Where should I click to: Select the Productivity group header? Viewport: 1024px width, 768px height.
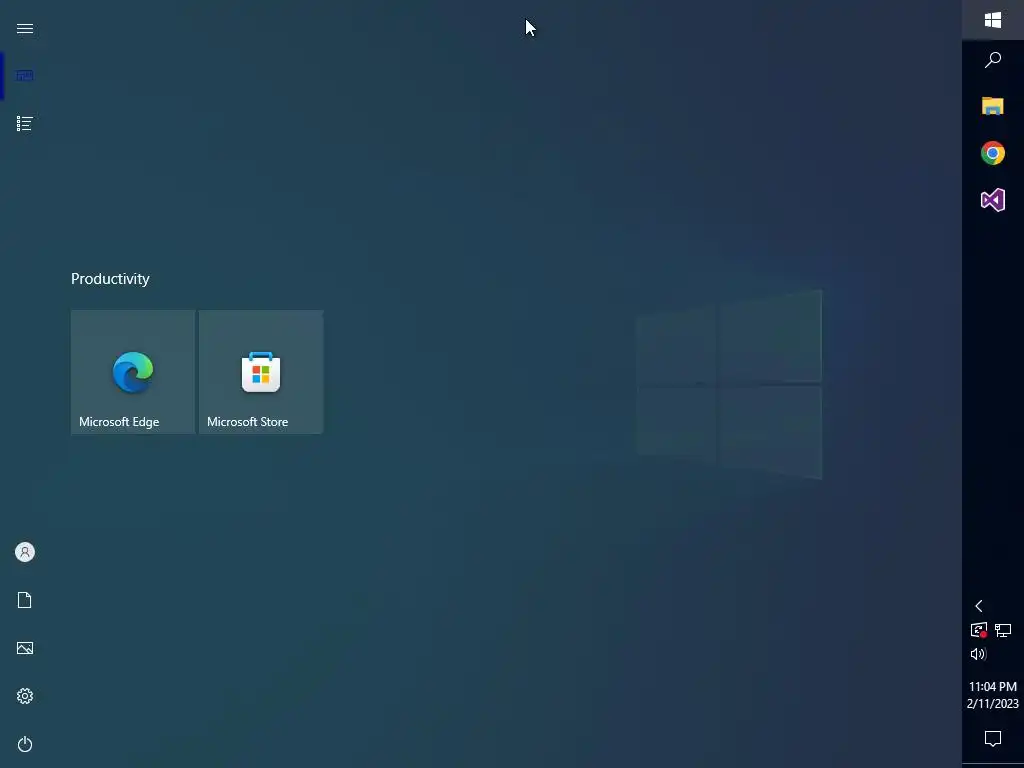pyautogui.click(x=110, y=278)
